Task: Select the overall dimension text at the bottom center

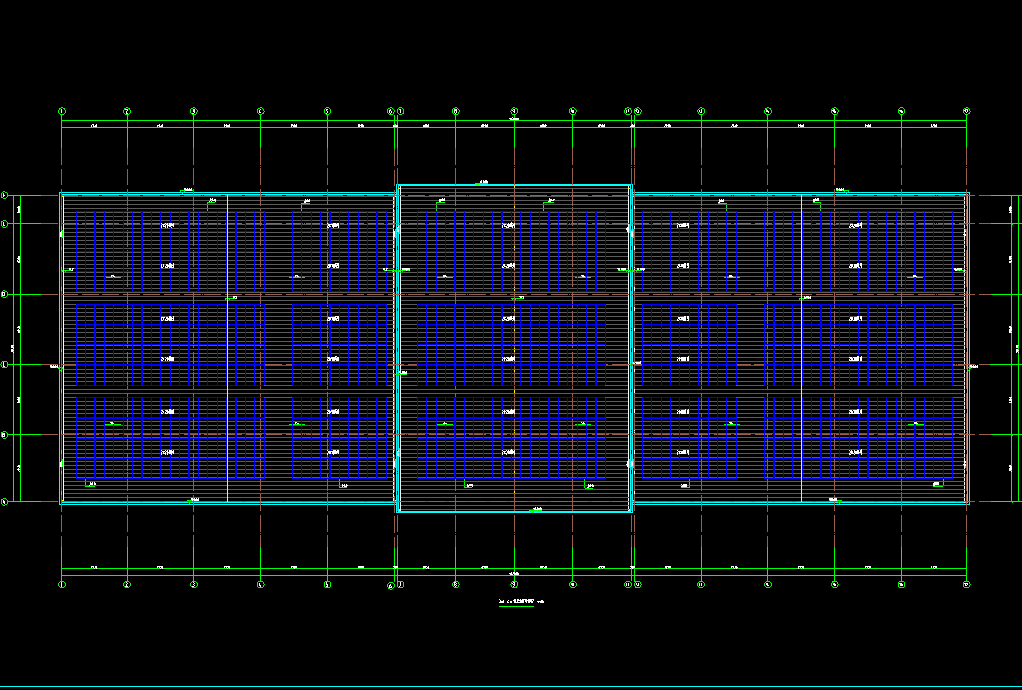Action: 514,575
